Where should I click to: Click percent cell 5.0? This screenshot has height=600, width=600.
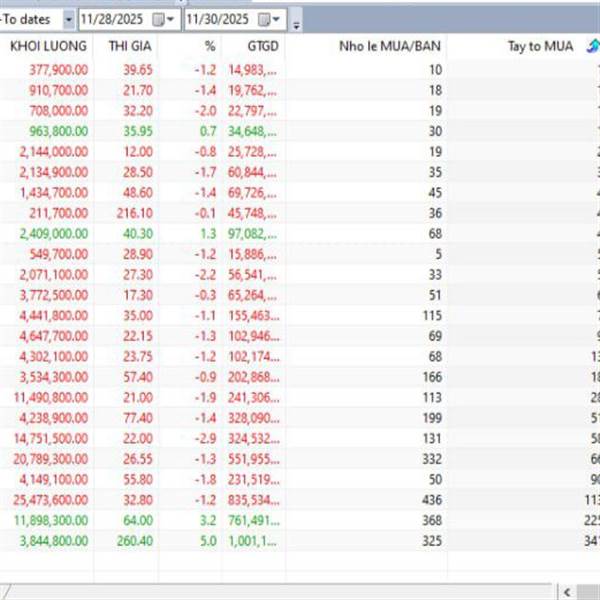[x=208, y=541]
